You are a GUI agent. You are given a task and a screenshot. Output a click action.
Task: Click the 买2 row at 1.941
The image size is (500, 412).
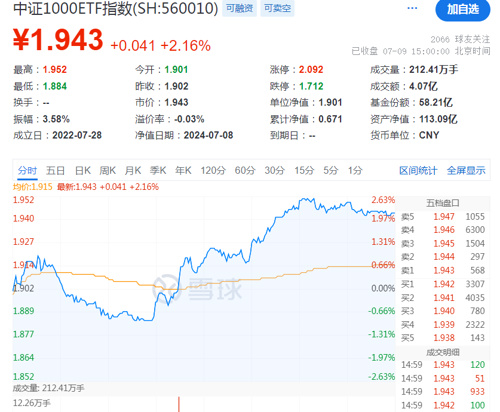coord(443,298)
